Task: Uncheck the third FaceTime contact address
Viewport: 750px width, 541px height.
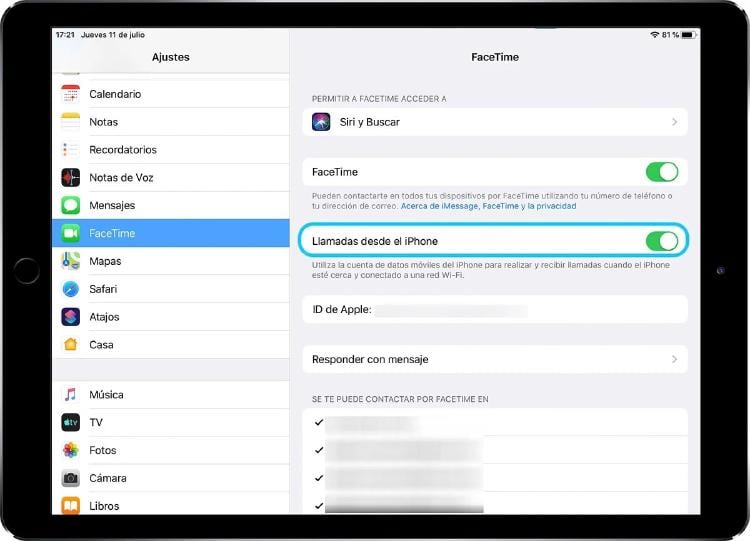Action: pos(319,478)
